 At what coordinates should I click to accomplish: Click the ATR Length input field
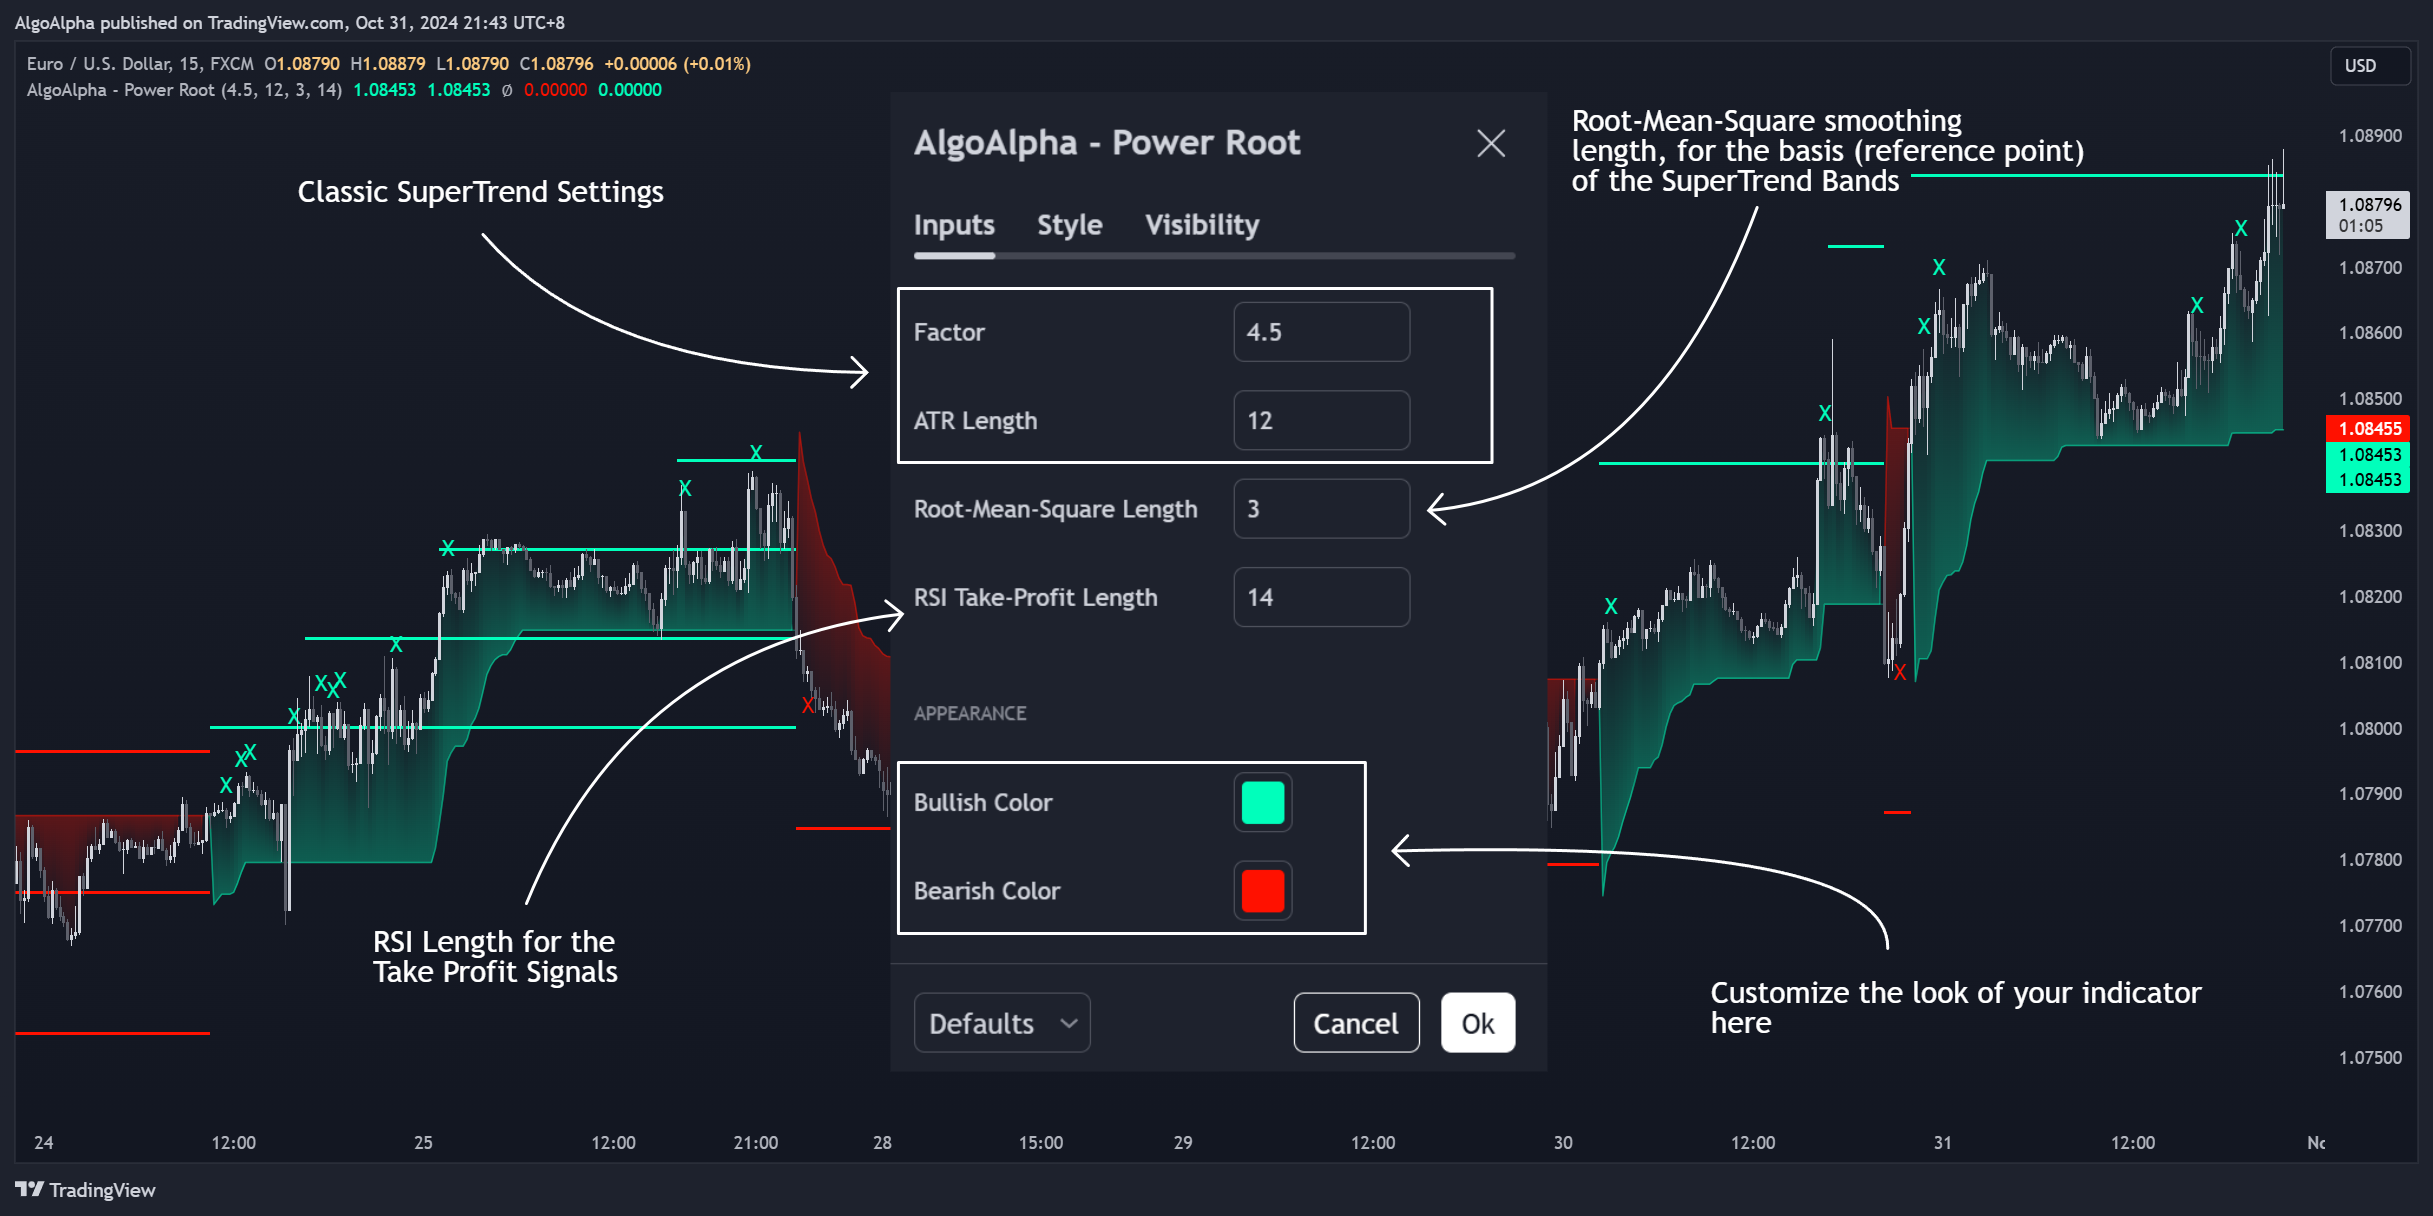coord(1321,420)
